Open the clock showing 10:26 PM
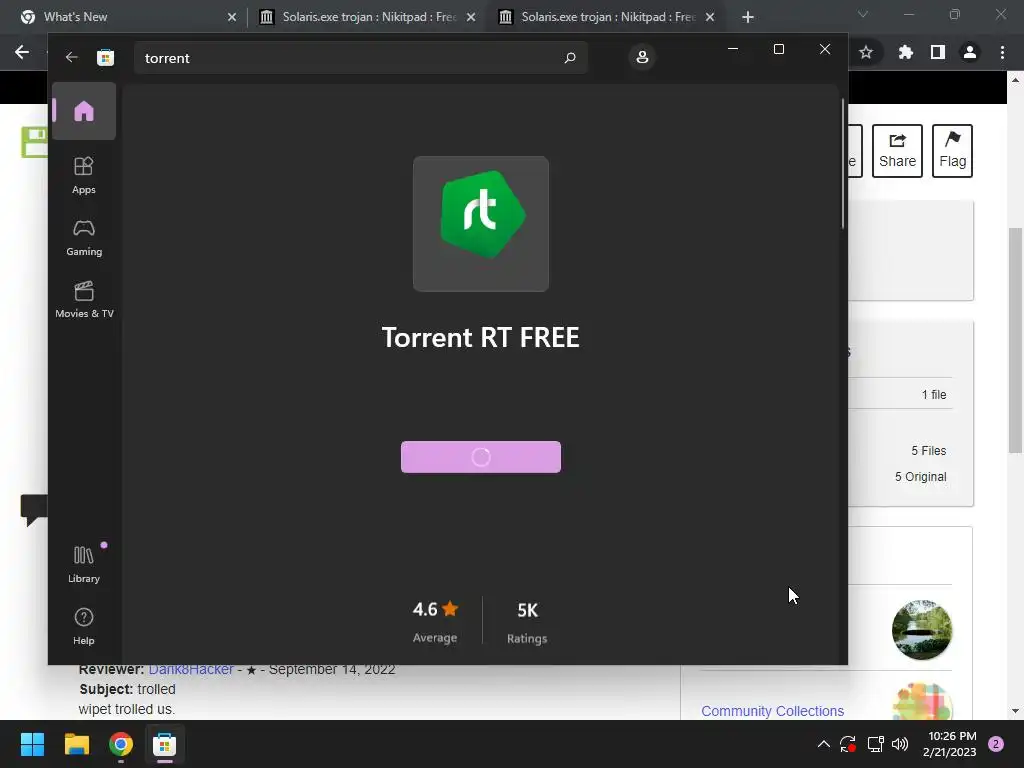 (950, 744)
